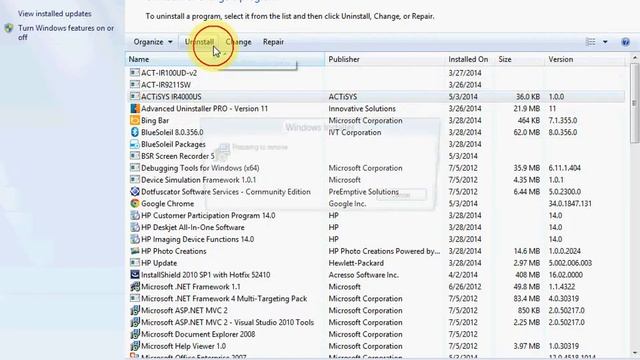Image resolution: width=640 pixels, height=360 pixels.
Task: Open Turn Windows features on or off
Action: click(66, 33)
